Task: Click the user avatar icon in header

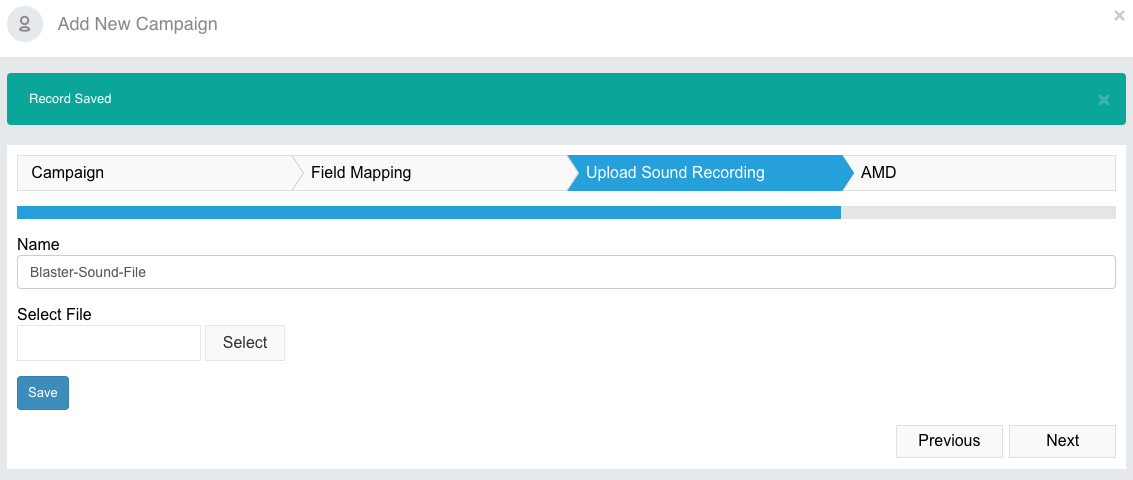Action: tap(25, 24)
